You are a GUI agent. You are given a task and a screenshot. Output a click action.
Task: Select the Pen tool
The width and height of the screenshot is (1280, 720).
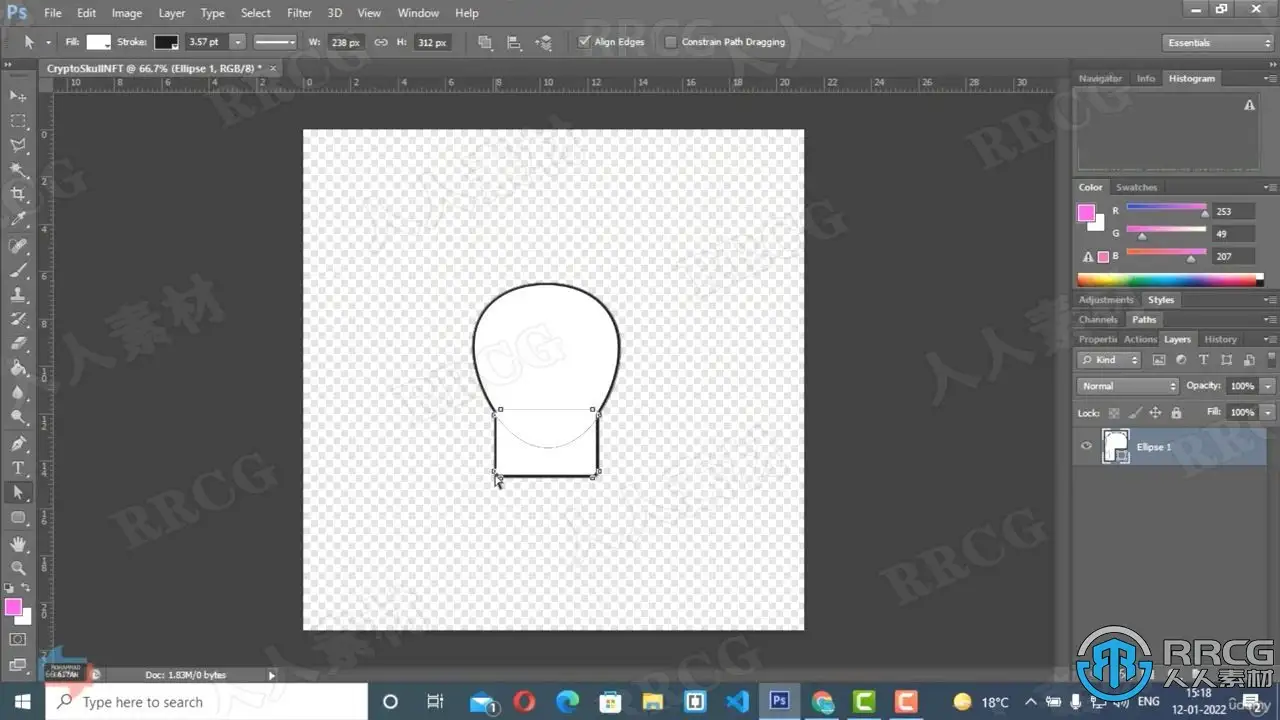(x=18, y=443)
